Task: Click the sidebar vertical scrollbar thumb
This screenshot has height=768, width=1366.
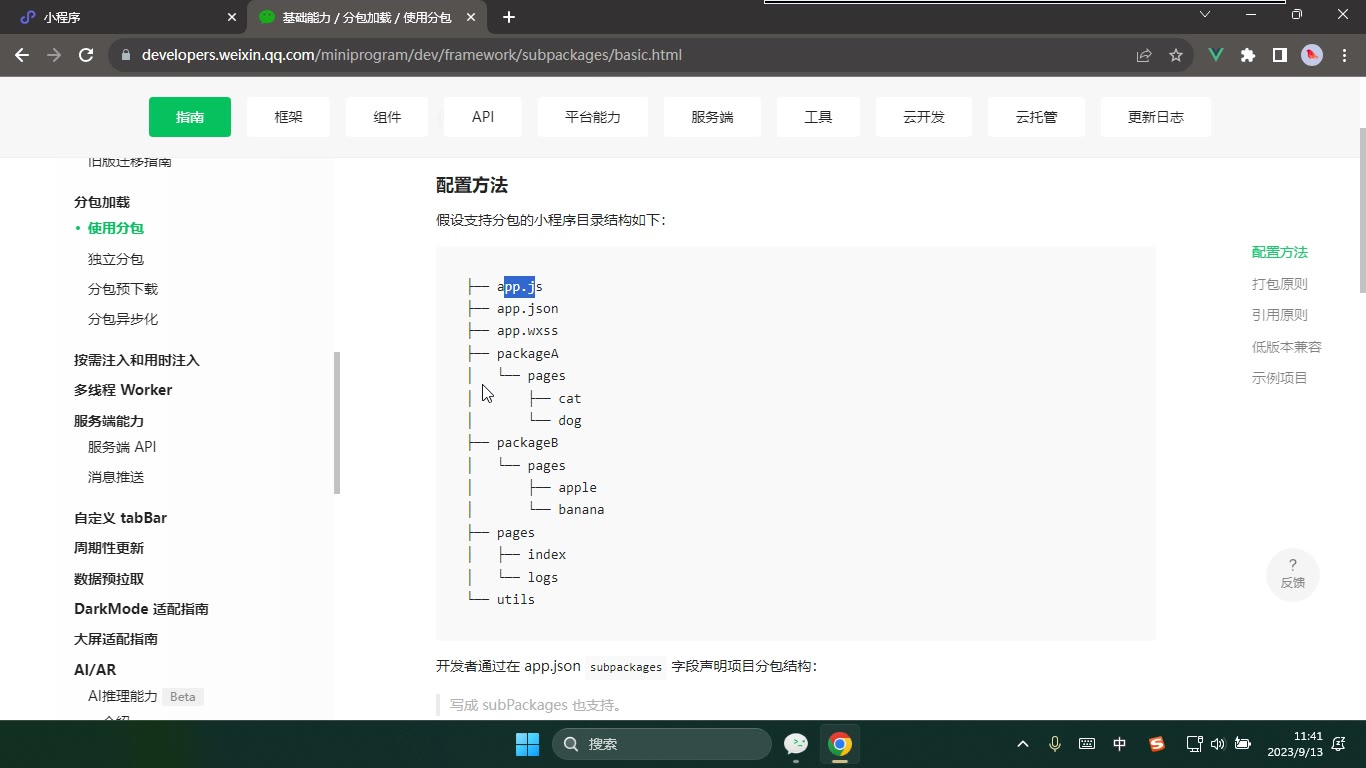Action: click(337, 423)
